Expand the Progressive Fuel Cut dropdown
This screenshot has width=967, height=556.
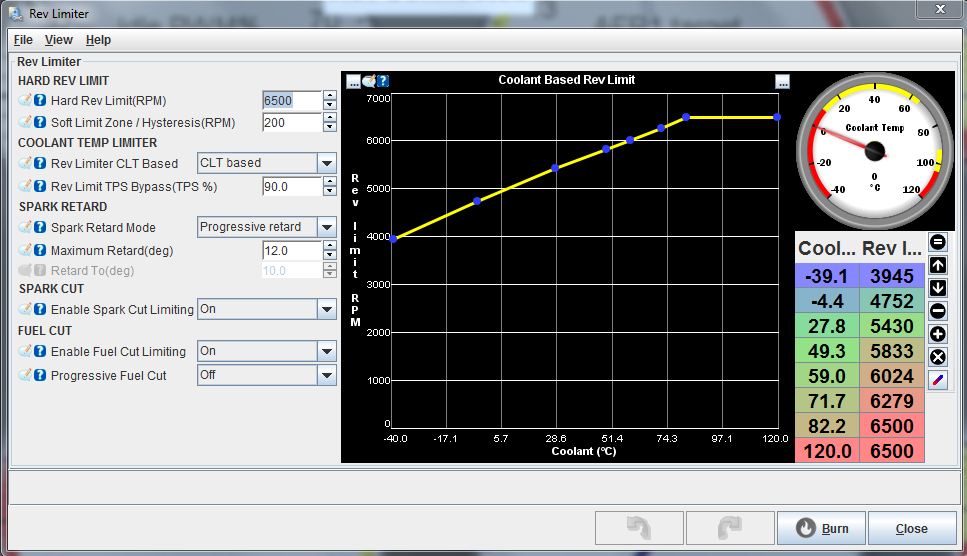click(x=326, y=375)
